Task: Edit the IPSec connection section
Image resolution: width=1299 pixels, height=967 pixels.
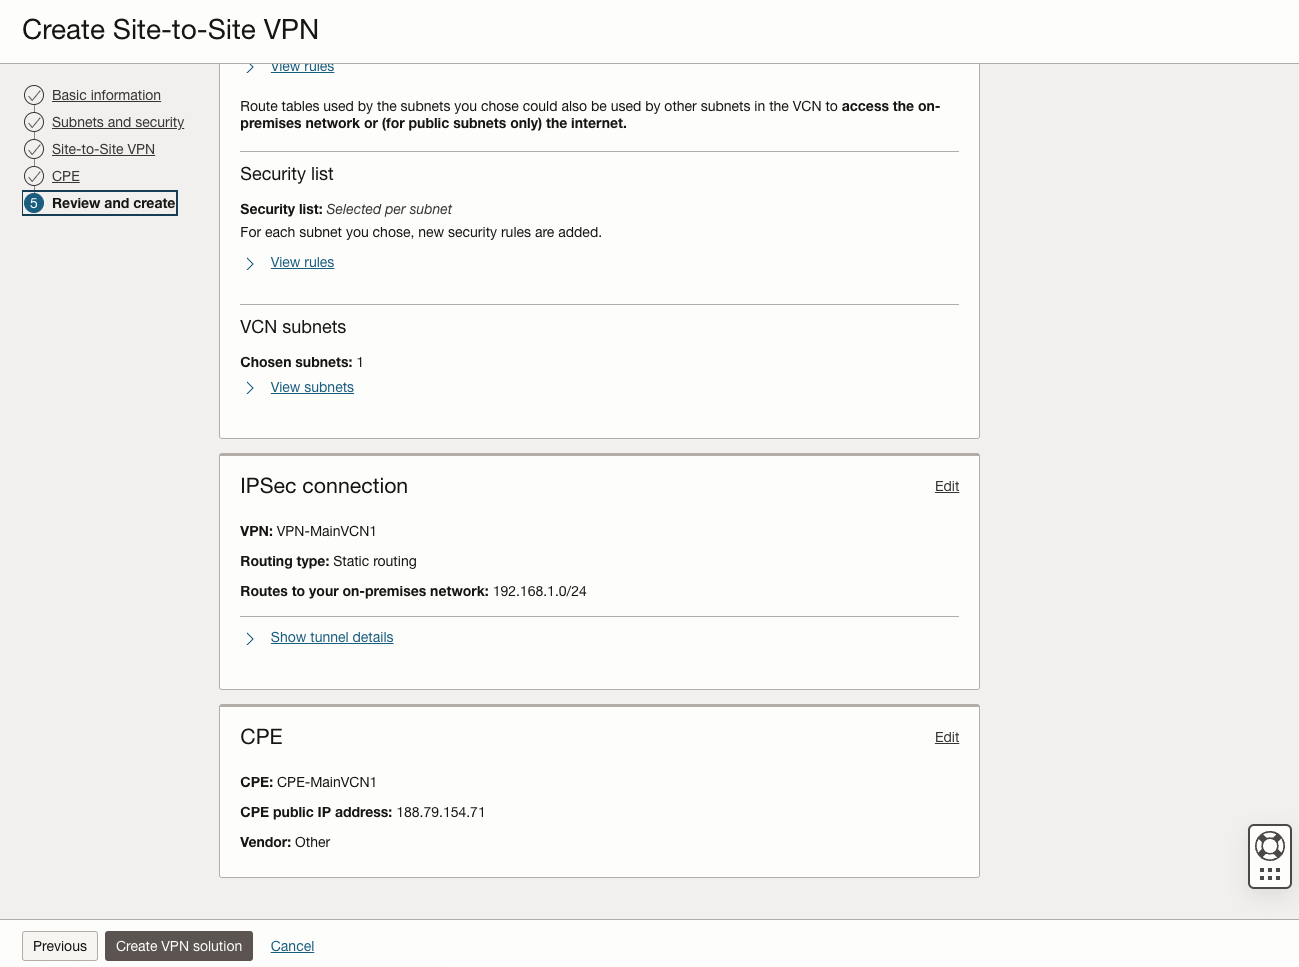Action: point(946,486)
